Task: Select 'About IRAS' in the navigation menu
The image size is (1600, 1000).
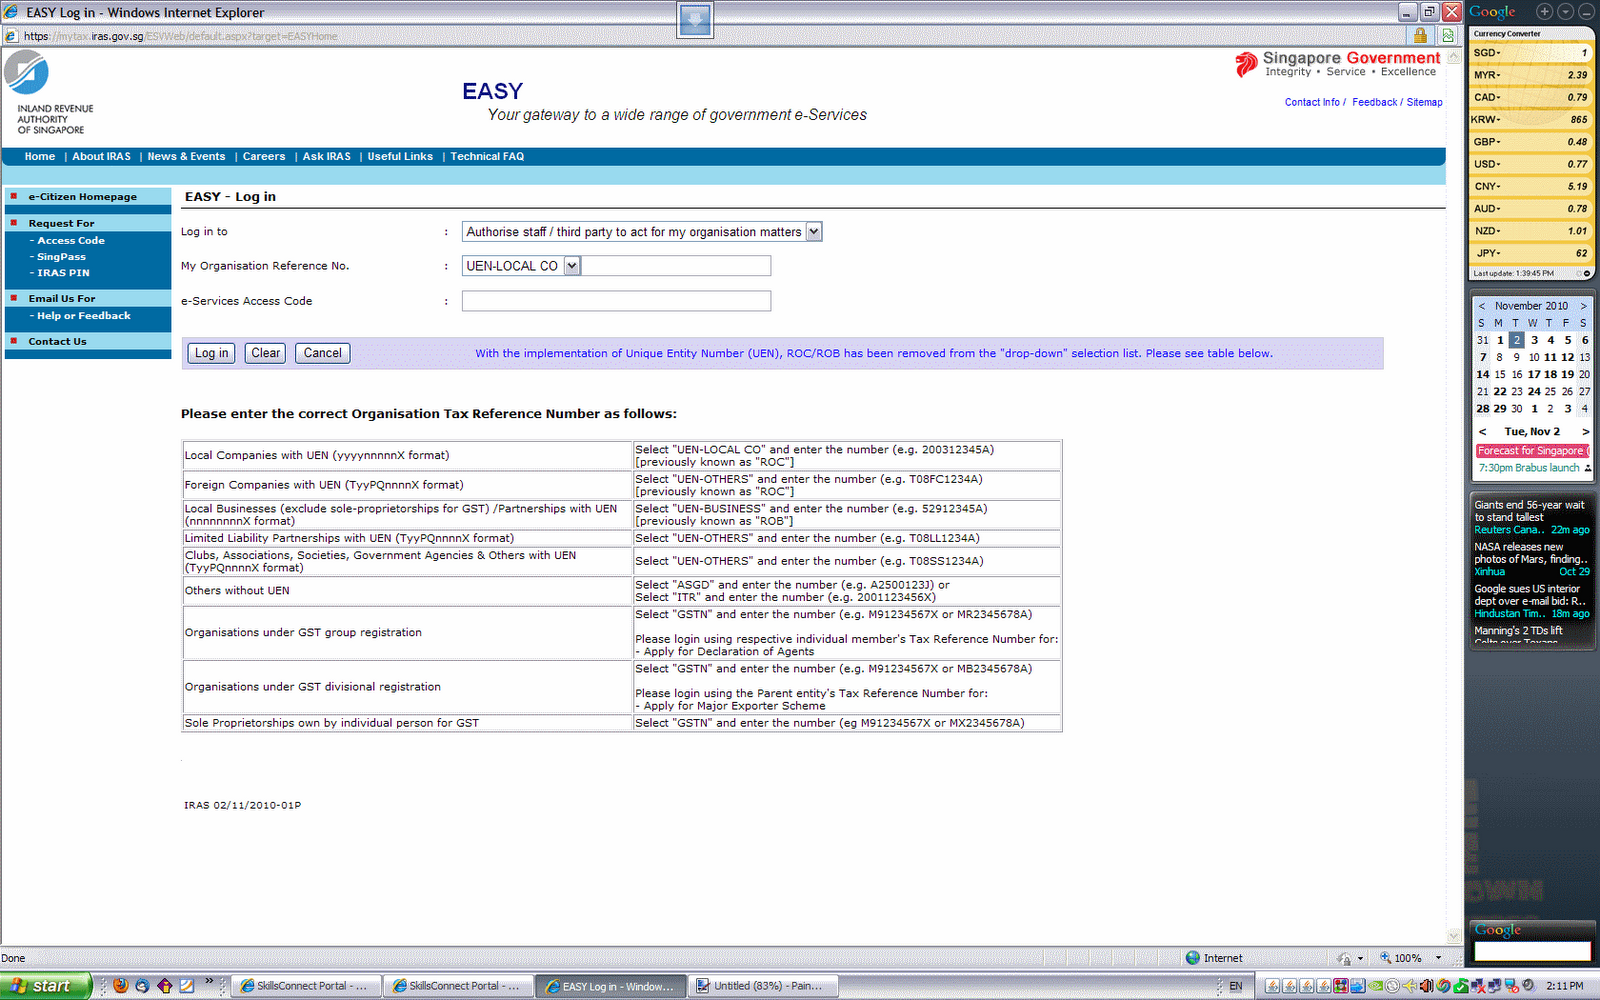Action: [100, 156]
